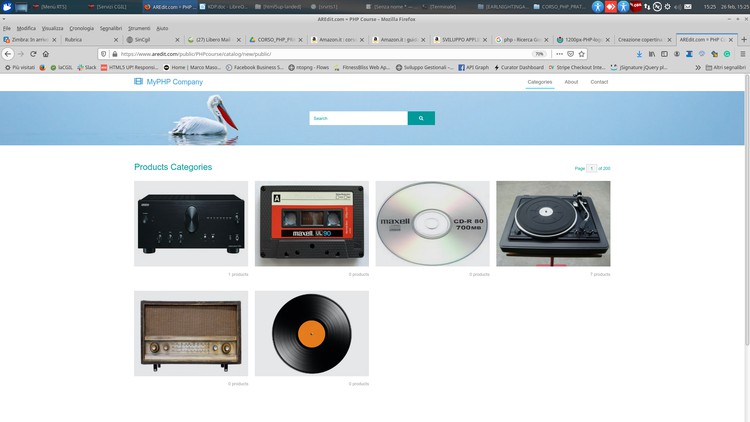This screenshot has width=750, height=422.
Task: Open the Maxell CD-R category thumbnail
Action: pyautogui.click(x=432, y=223)
